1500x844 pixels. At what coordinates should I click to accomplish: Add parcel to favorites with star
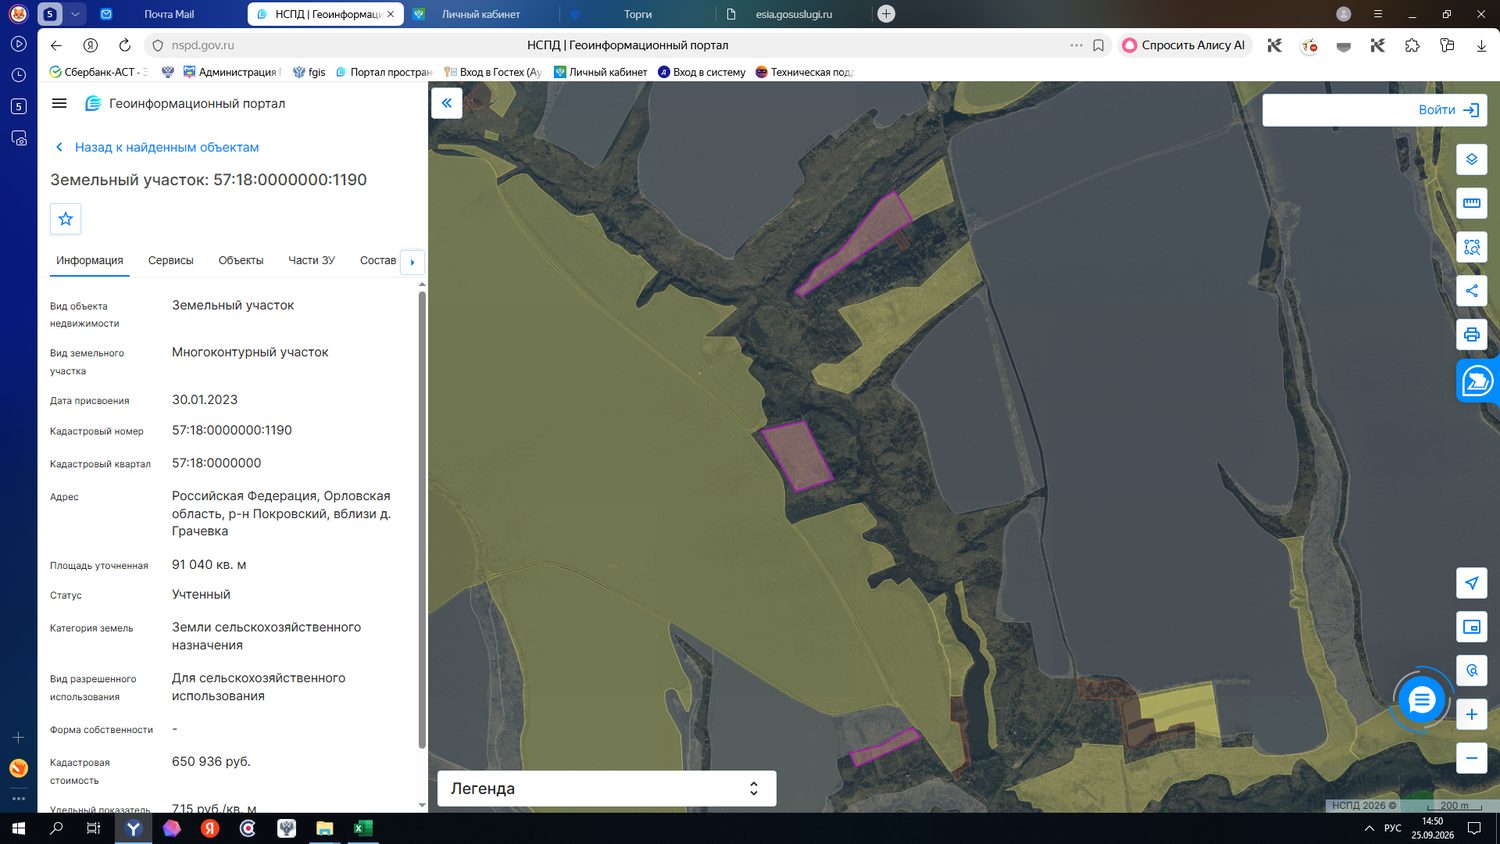(66, 219)
